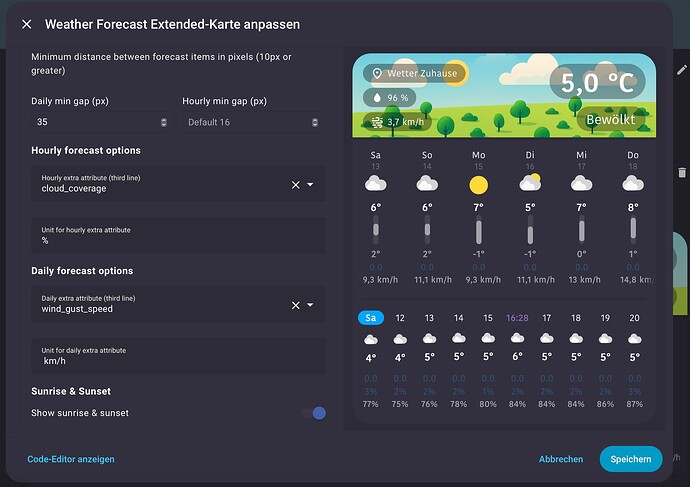
Task: Click the Bewölkt condition label
Action: tap(611, 120)
